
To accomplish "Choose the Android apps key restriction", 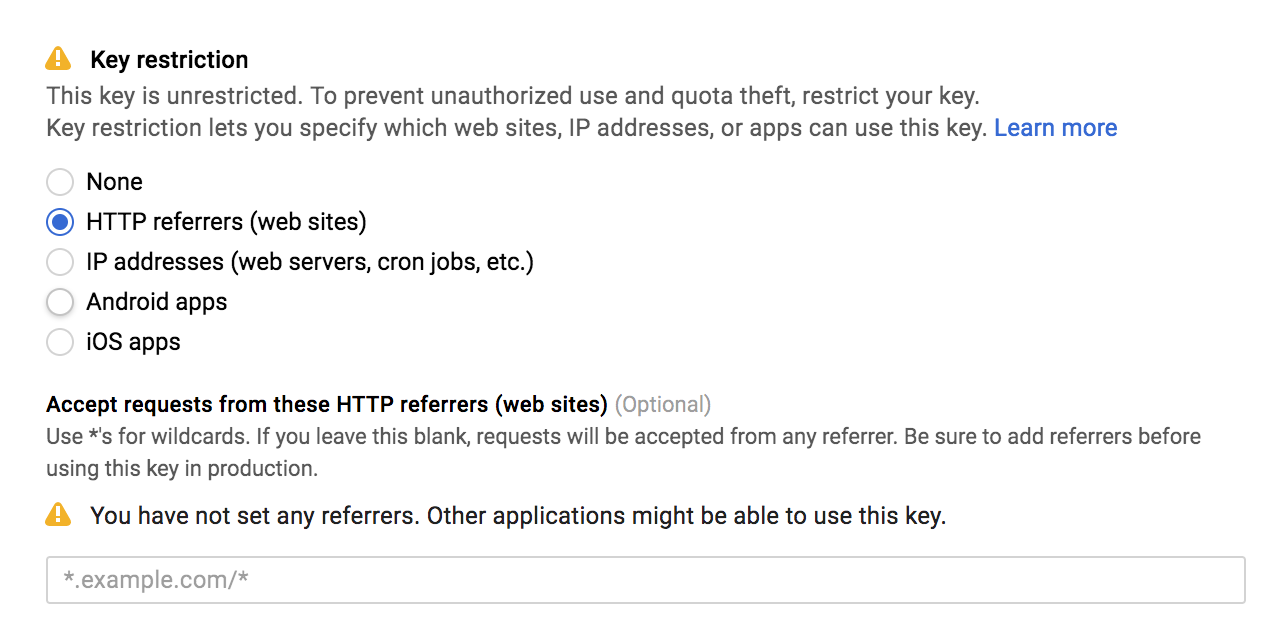I will 59,301.
